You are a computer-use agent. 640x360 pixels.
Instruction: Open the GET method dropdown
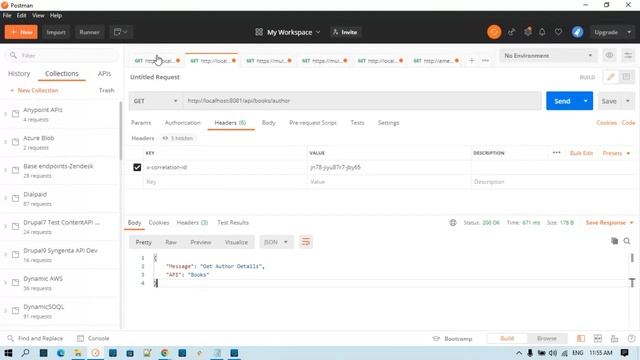pyautogui.click(x=155, y=101)
